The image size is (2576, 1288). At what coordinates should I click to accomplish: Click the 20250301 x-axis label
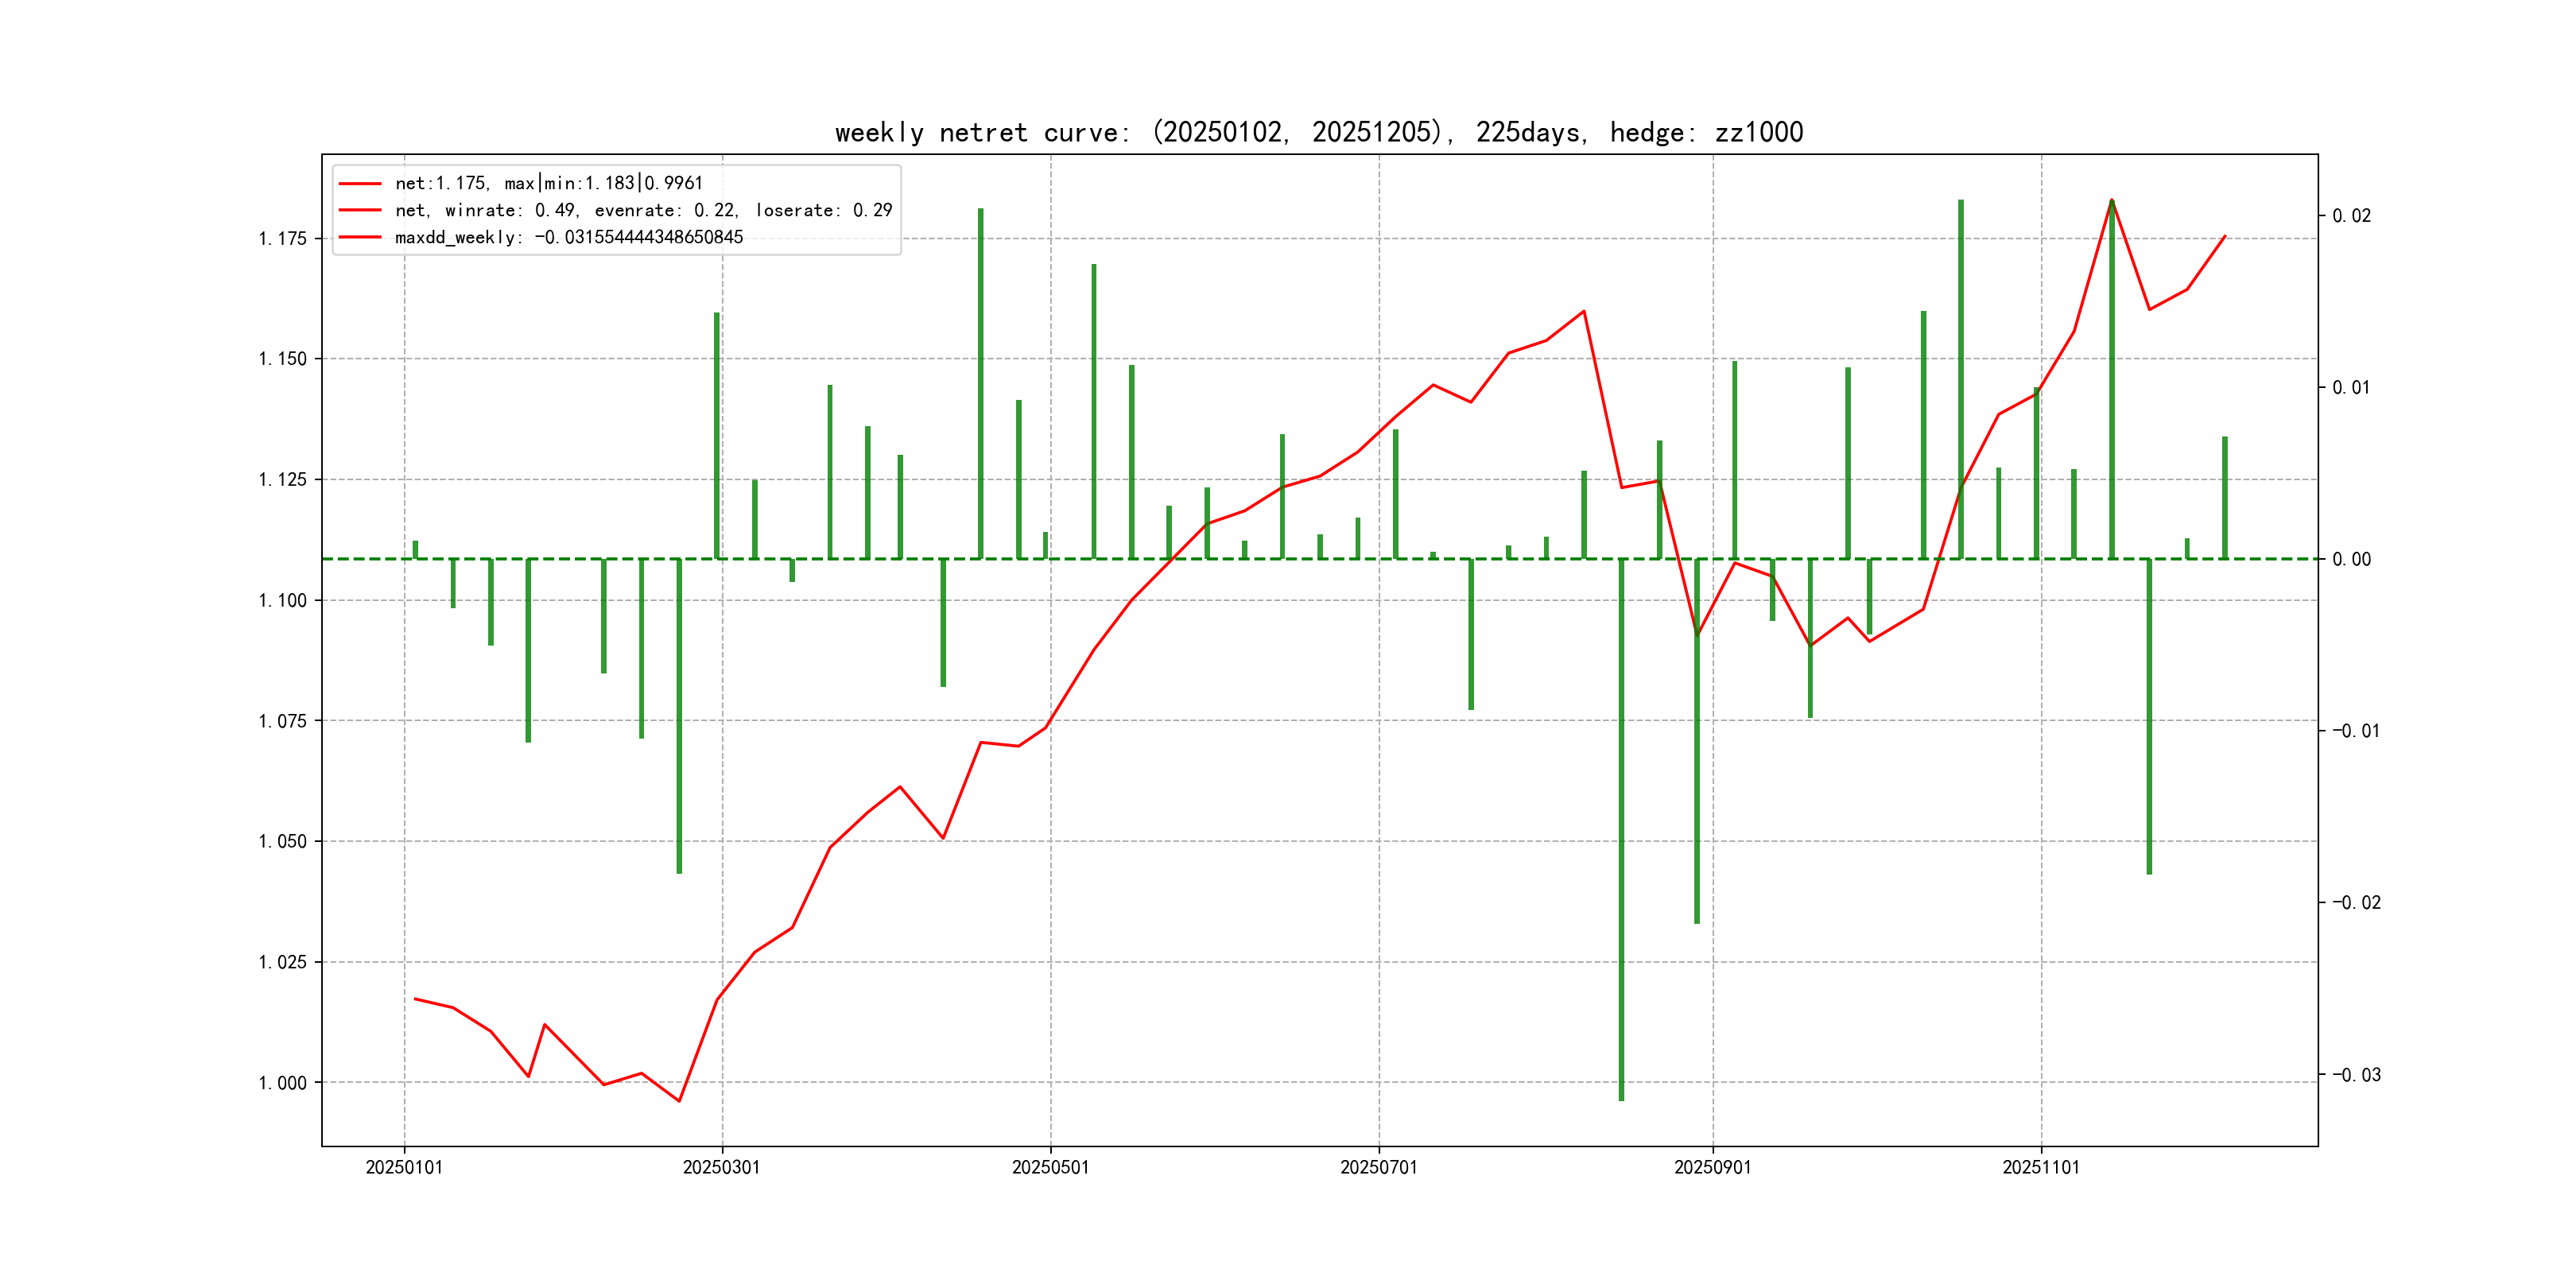coord(721,1167)
